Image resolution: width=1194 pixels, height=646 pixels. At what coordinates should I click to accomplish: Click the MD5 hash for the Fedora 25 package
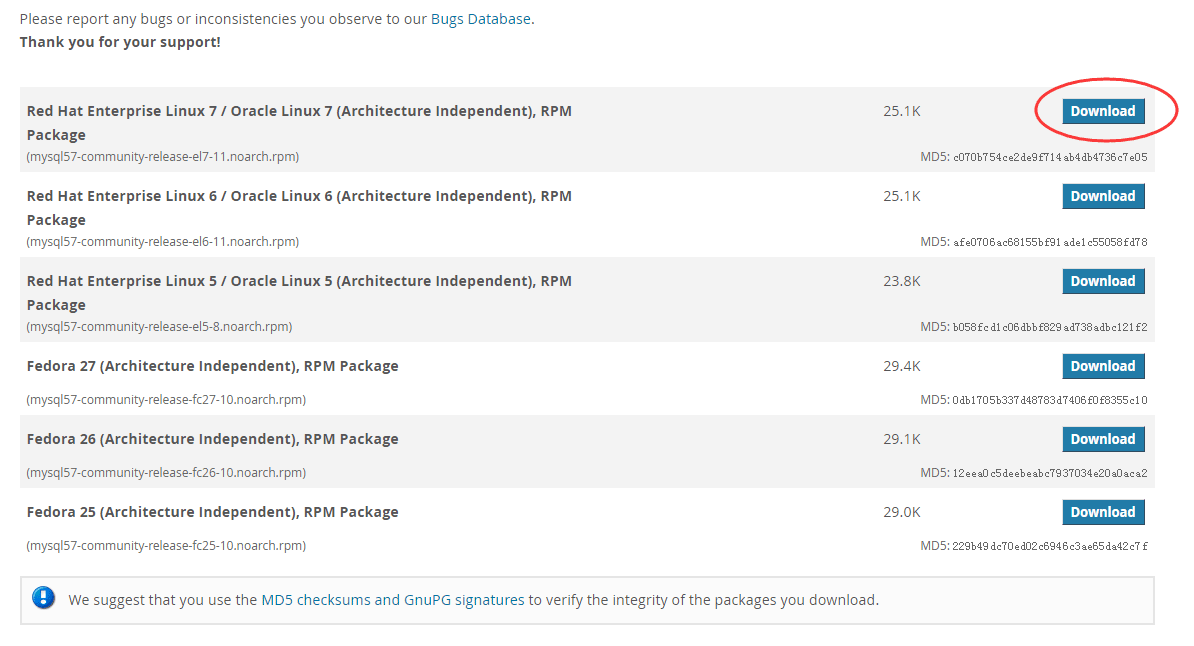click(x=1050, y=546)
